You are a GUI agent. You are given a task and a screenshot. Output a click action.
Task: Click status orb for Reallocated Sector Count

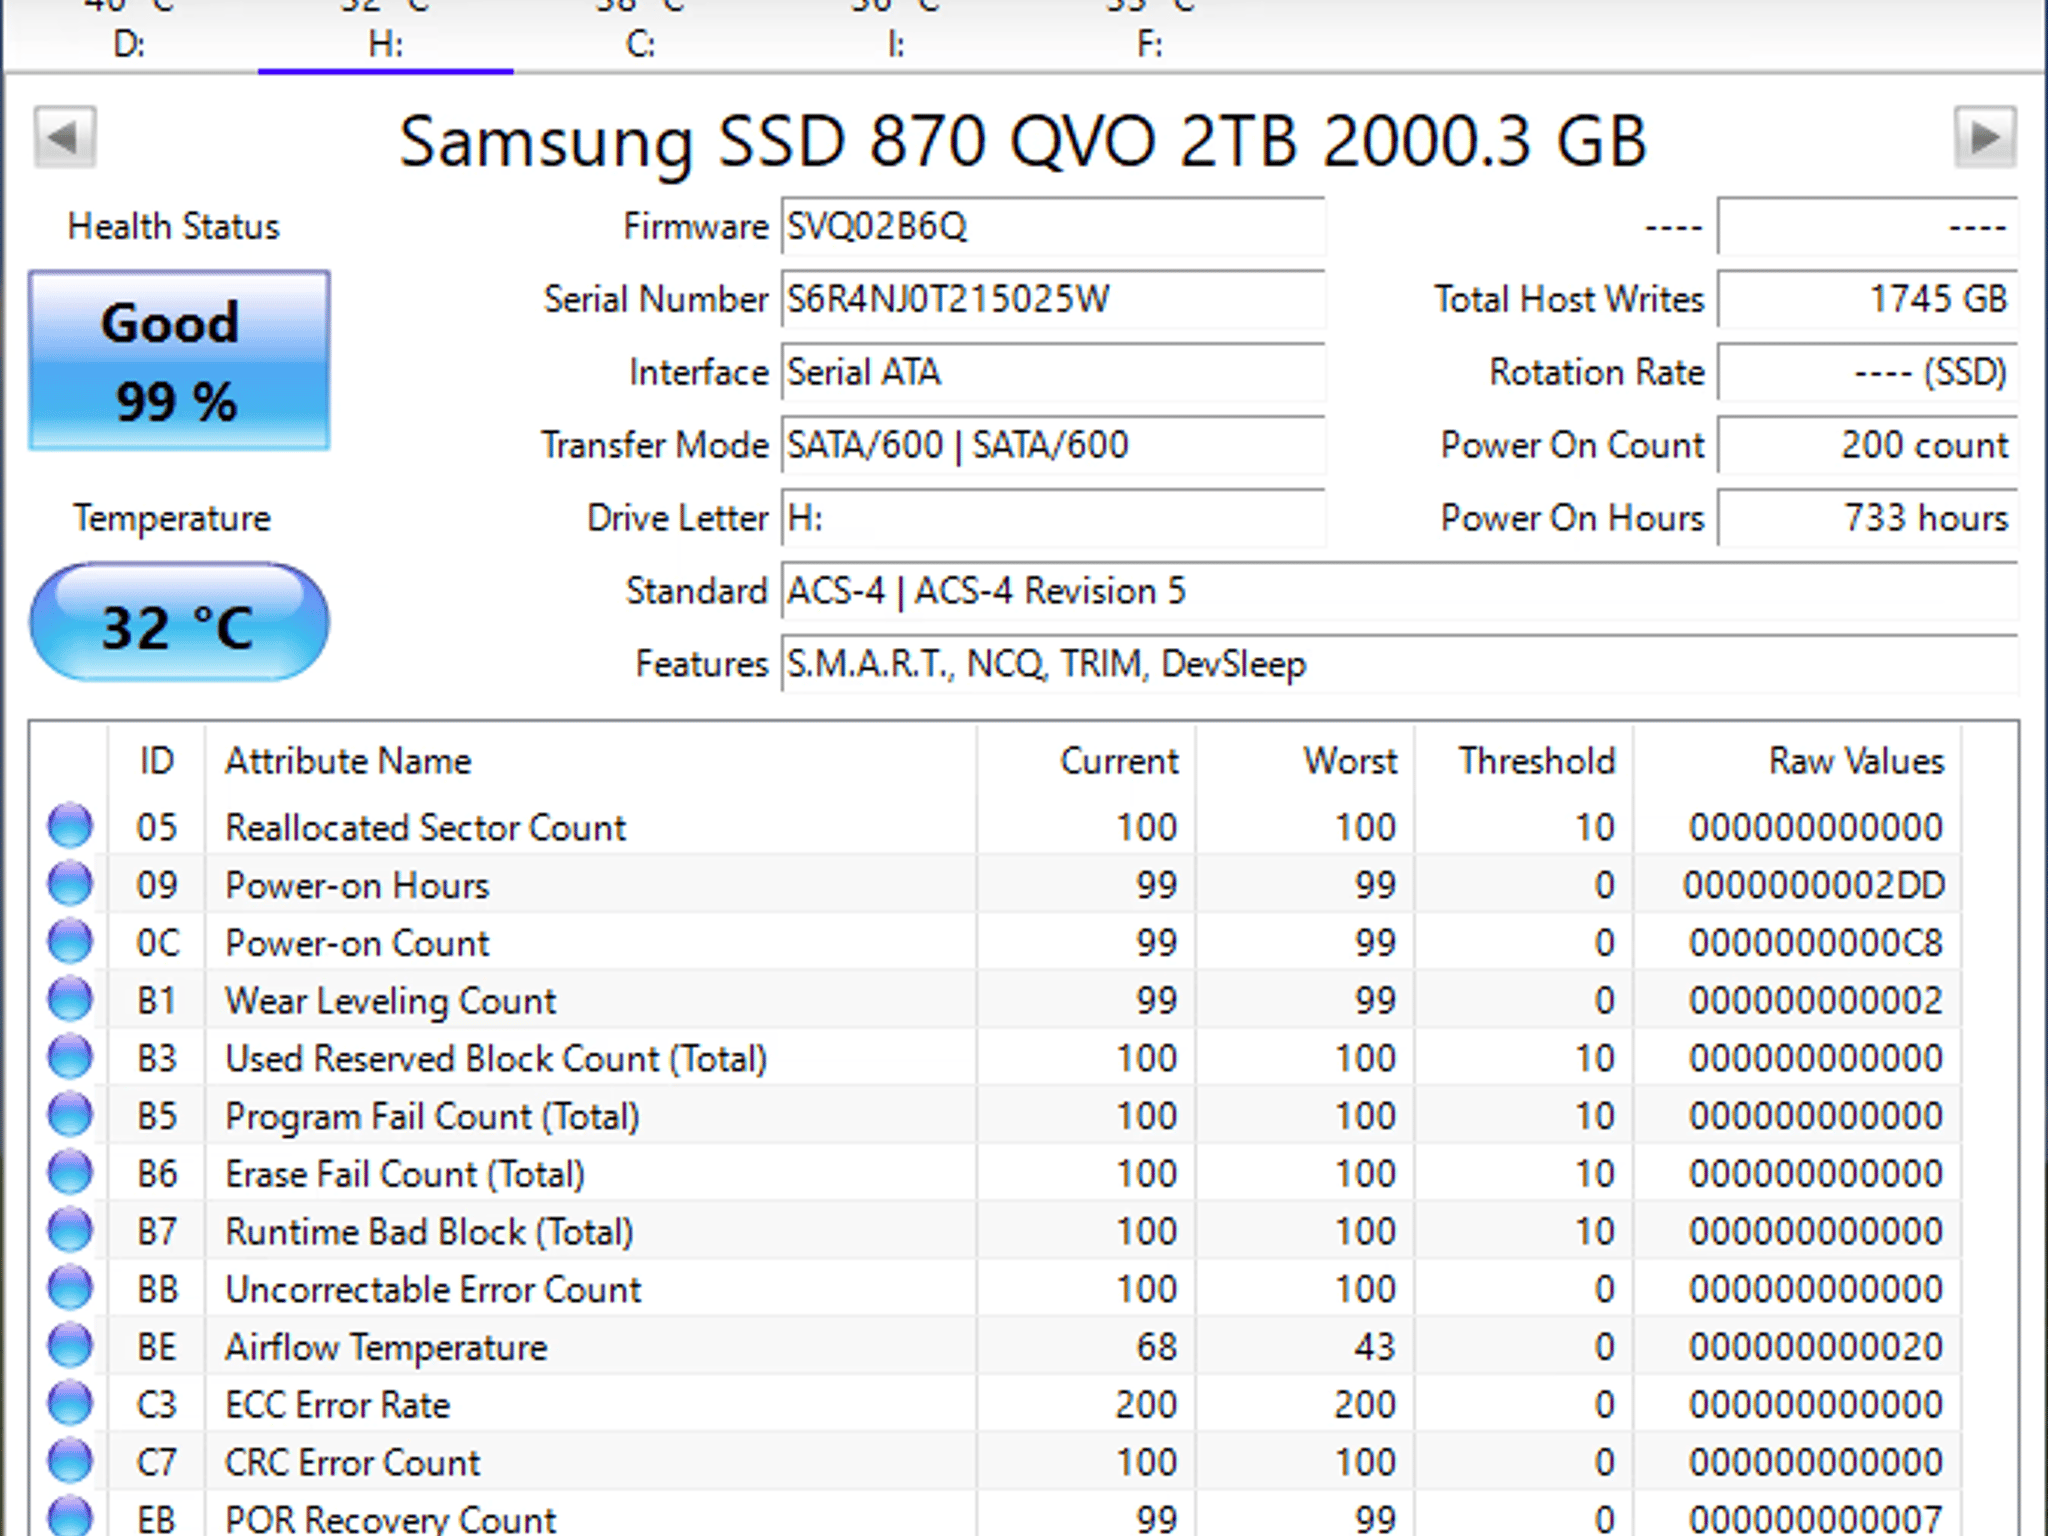pos(70,826)
